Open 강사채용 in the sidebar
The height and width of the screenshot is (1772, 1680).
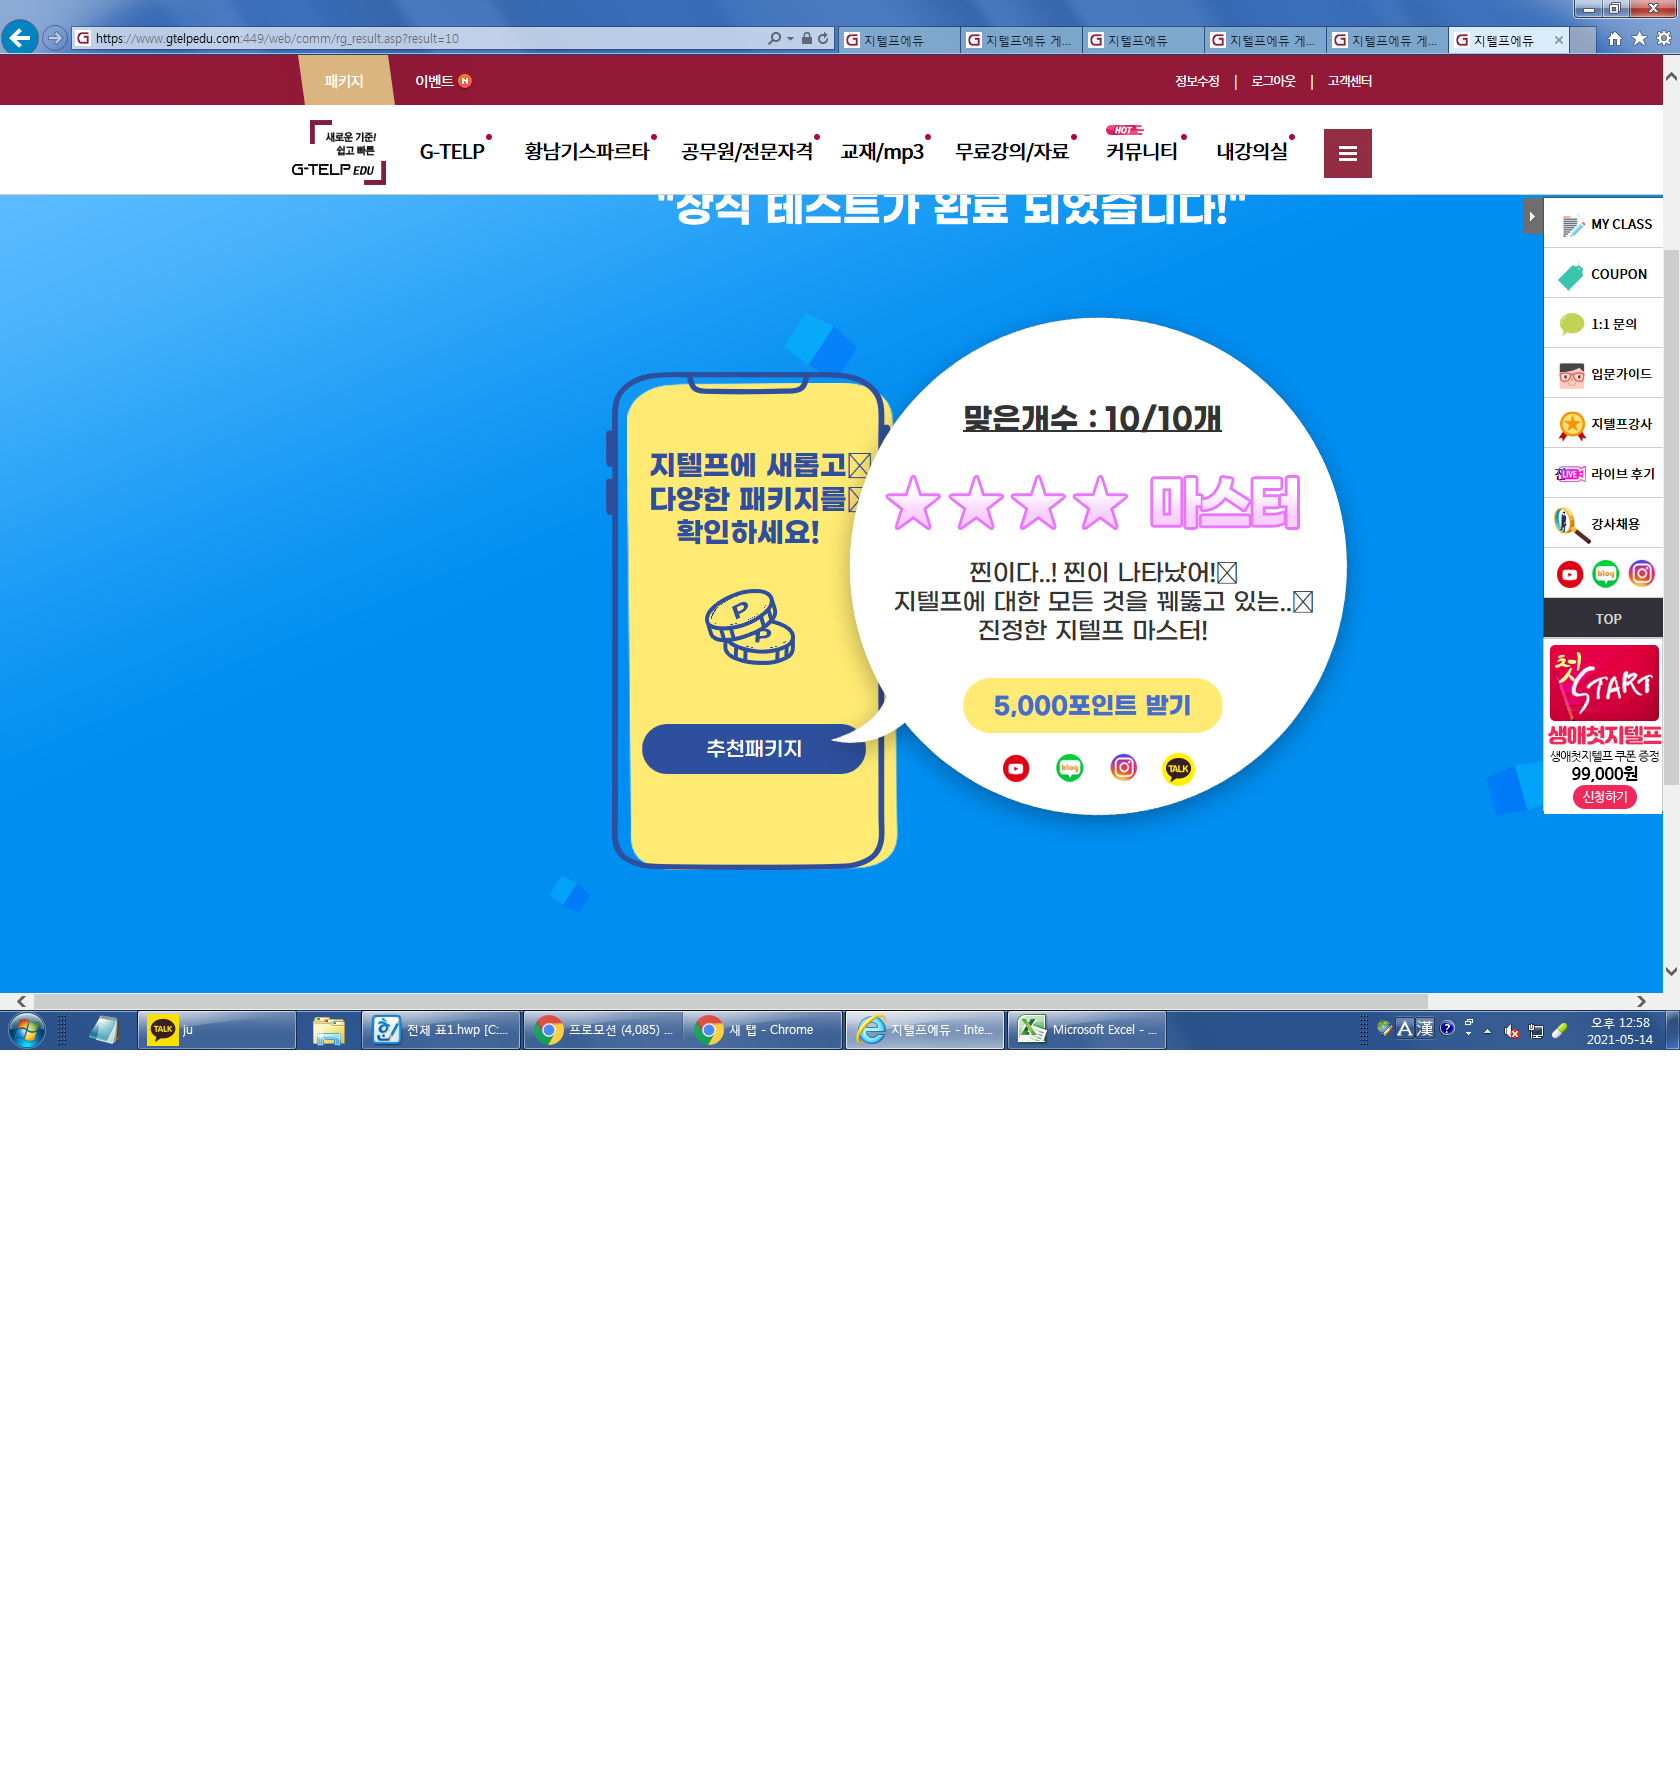pyautogui.click(x=1604, y=524)
